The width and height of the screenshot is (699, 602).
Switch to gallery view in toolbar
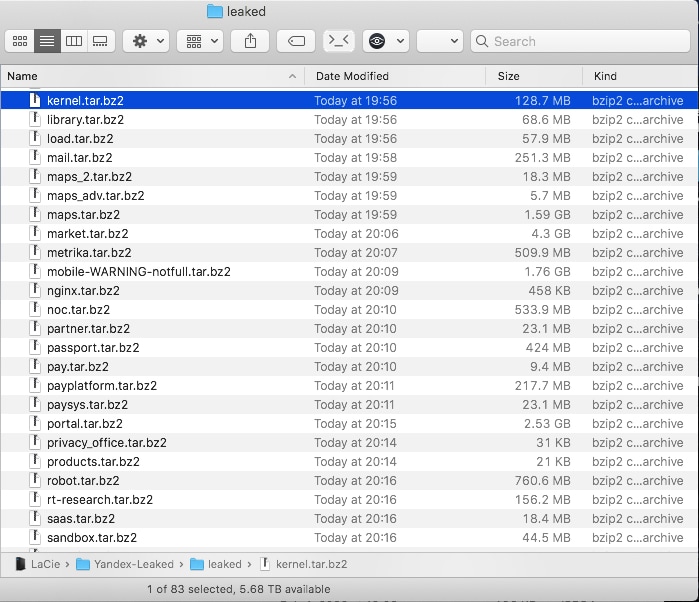[101, 41]
